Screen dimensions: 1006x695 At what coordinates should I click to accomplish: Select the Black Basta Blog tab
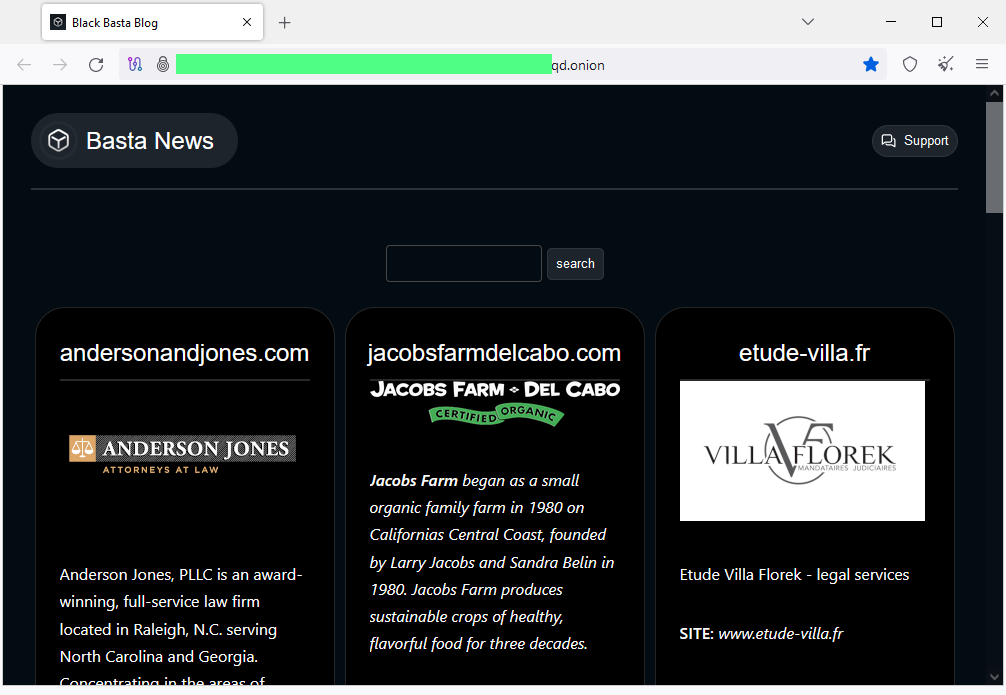[152, 22]
